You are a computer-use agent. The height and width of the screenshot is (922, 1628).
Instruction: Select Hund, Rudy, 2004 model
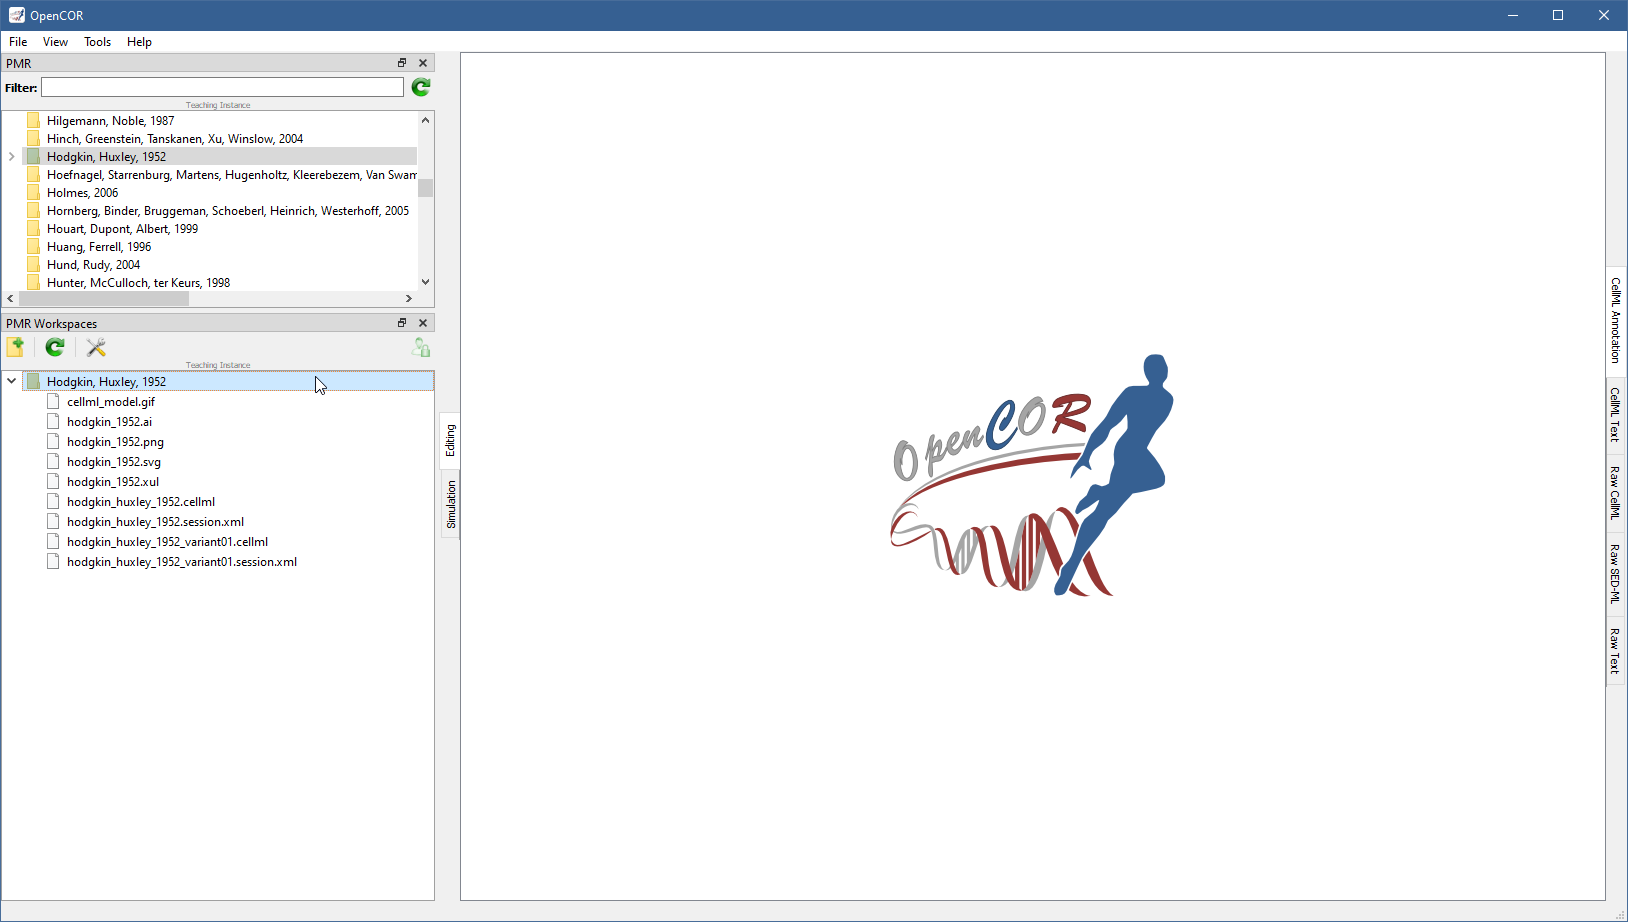coord(93,265)
